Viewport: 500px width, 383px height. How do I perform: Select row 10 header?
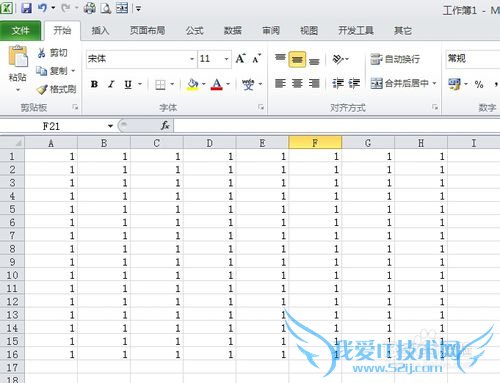coord(12,275)
